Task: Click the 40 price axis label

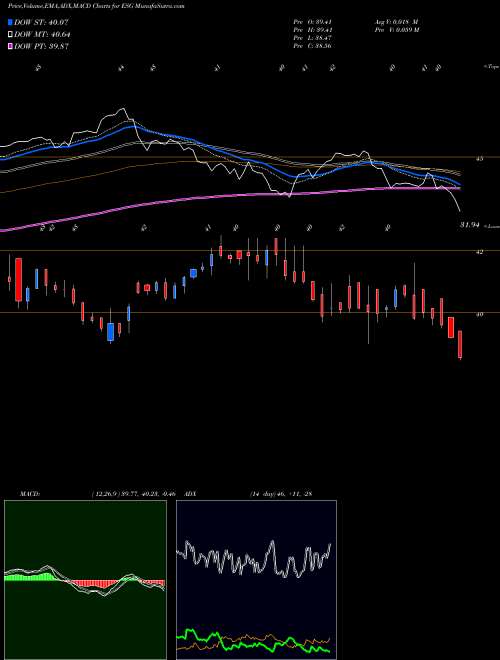Action: pyautogui.click(x=479, y=314)
